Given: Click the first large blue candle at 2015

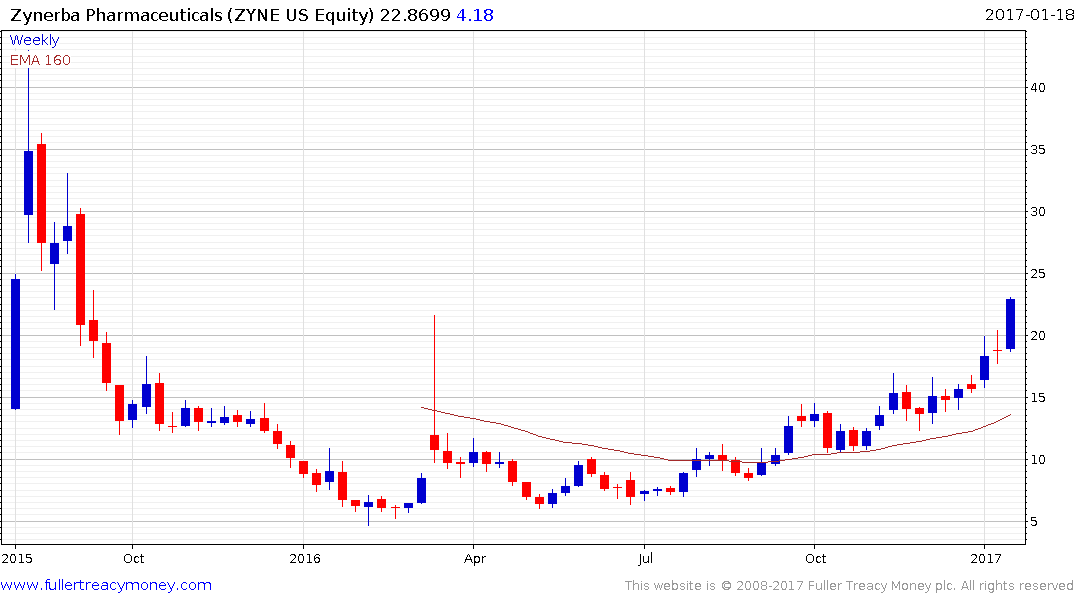Looking at the screenshot, I should 16,344.
